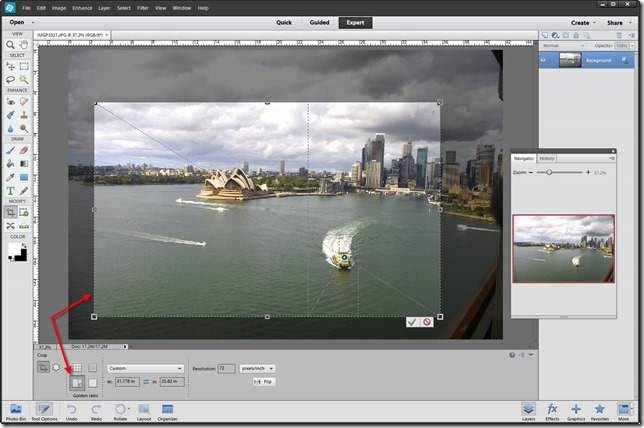
Task: Hide the Background layer eye icon
Action: [x=543, y=60]
